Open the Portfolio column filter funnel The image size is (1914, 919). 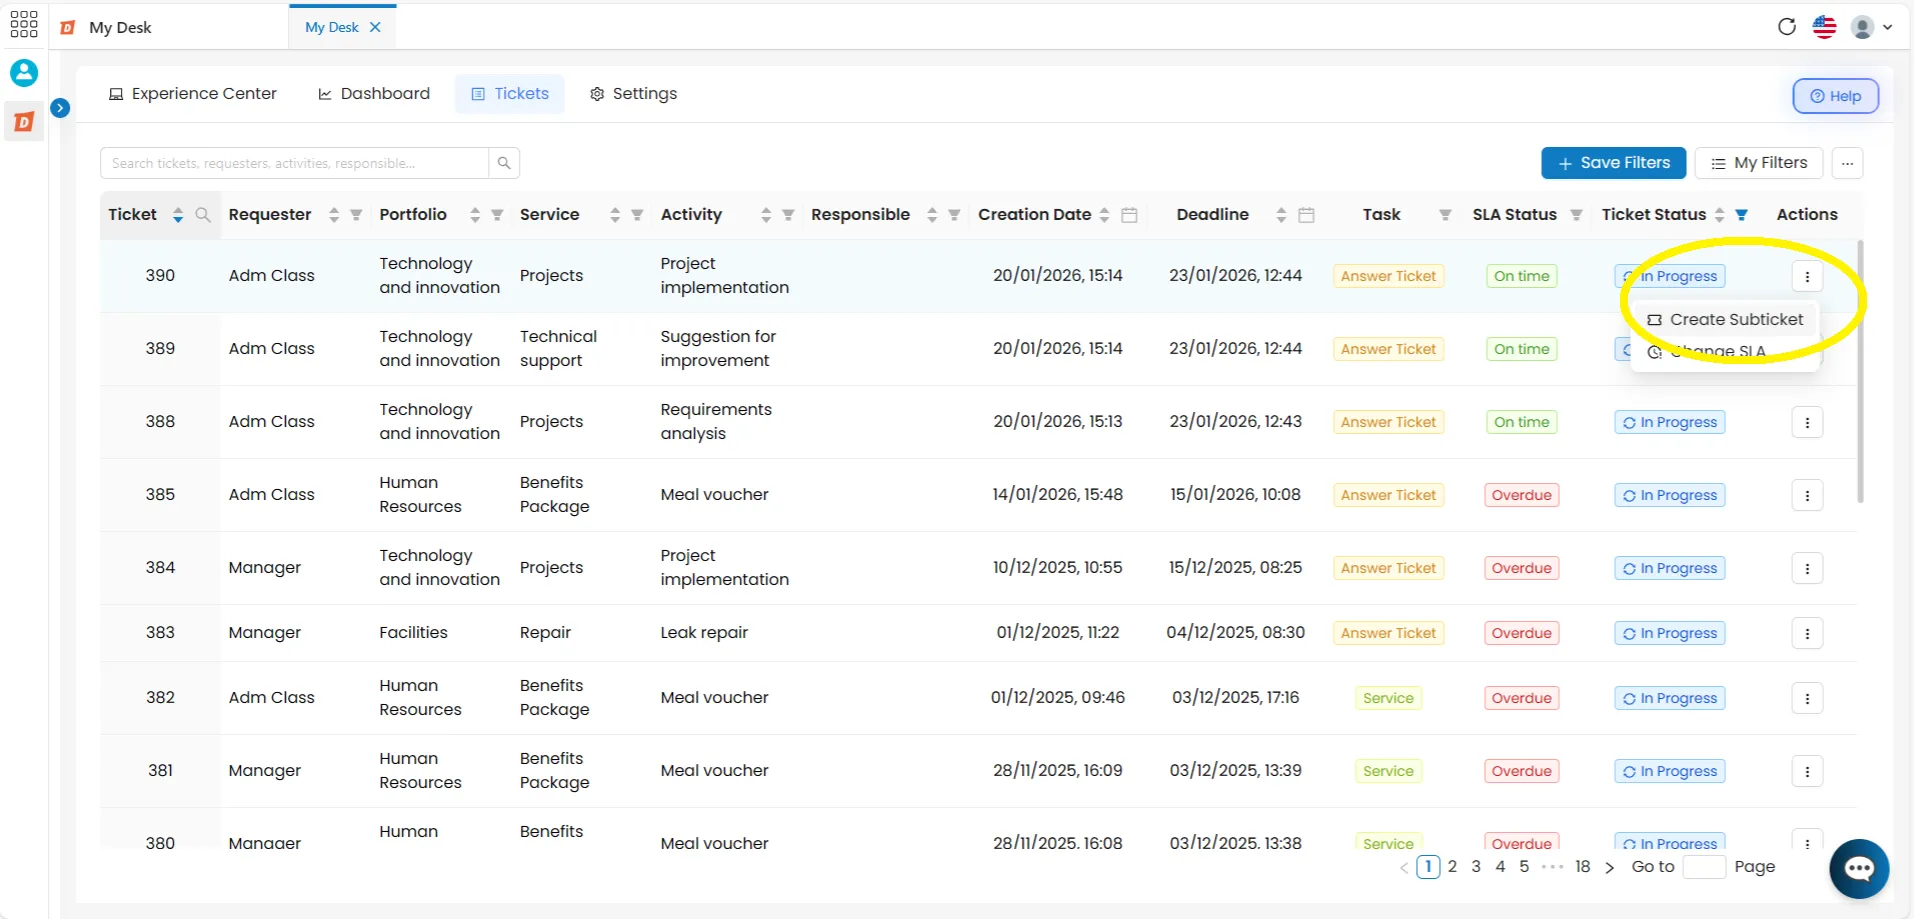click(497, 215)
